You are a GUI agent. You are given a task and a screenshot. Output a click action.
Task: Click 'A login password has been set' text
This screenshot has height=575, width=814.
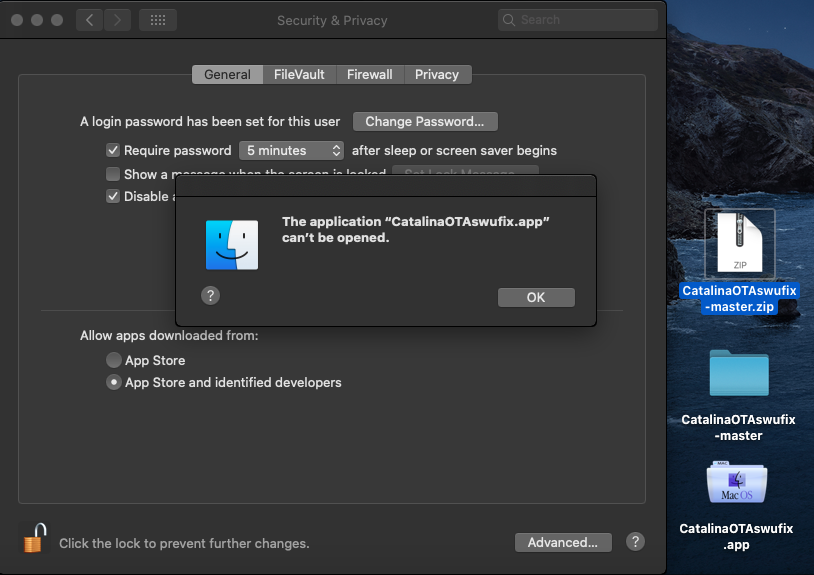coord(210,121)
